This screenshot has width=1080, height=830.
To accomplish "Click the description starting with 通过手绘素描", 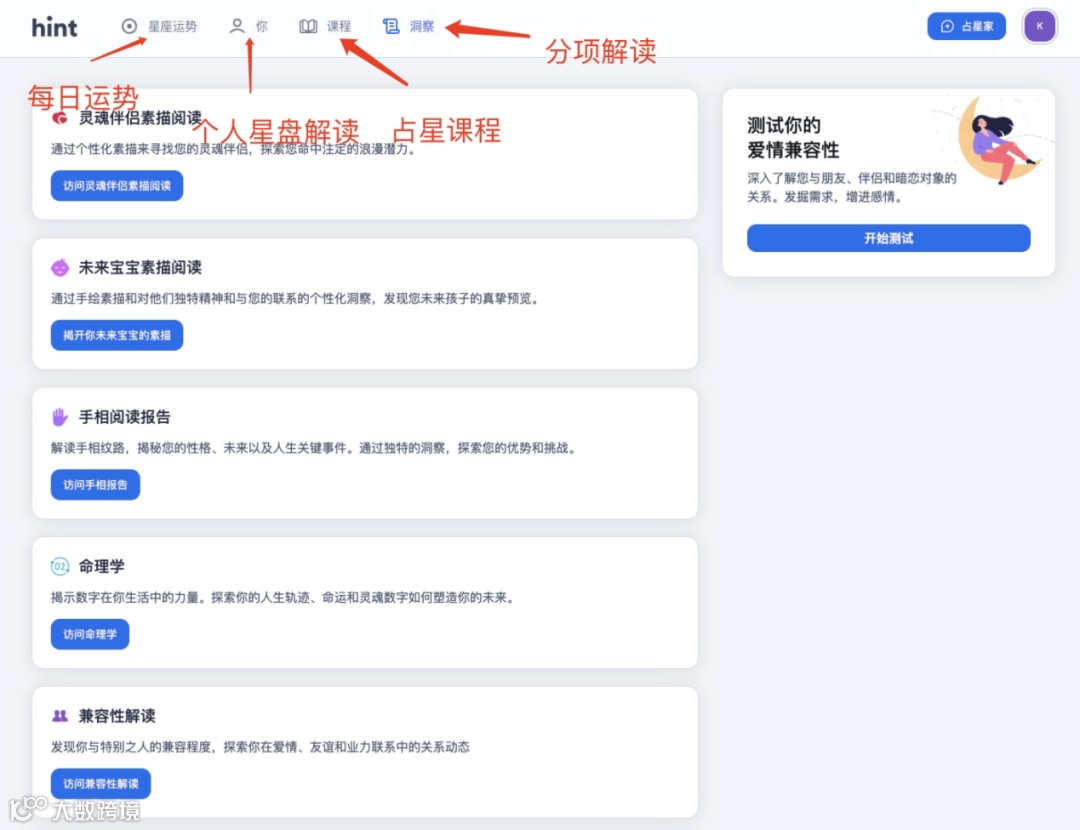I will (x=296, y=298).
